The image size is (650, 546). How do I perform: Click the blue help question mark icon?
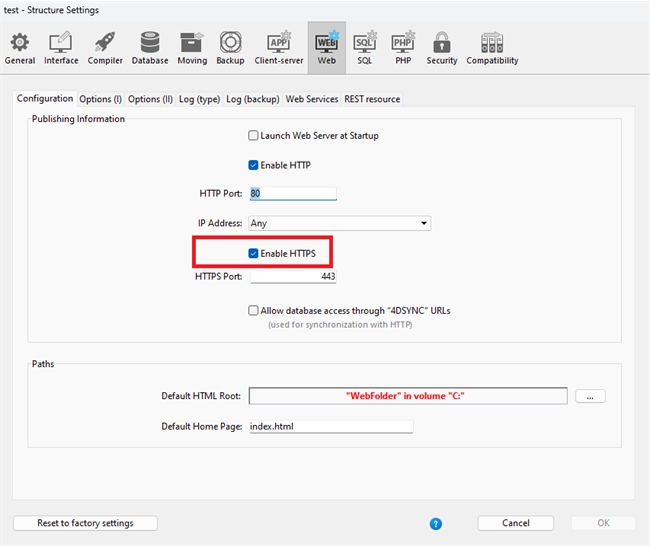click(436, 523)
